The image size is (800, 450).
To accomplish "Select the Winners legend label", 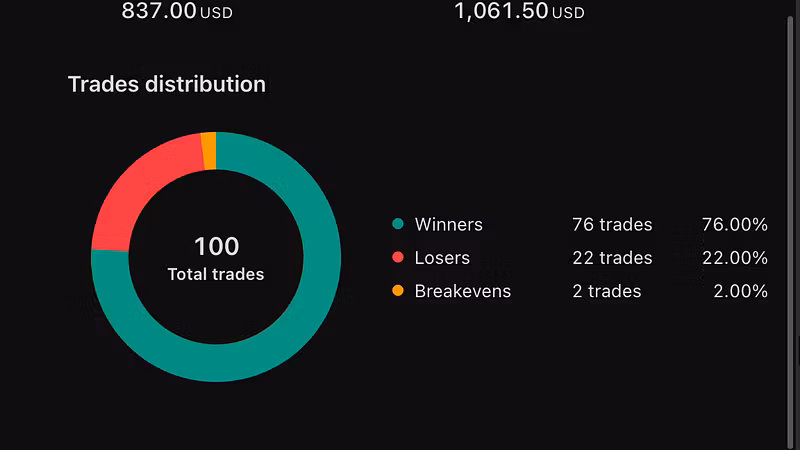I will tap(448, 224).
